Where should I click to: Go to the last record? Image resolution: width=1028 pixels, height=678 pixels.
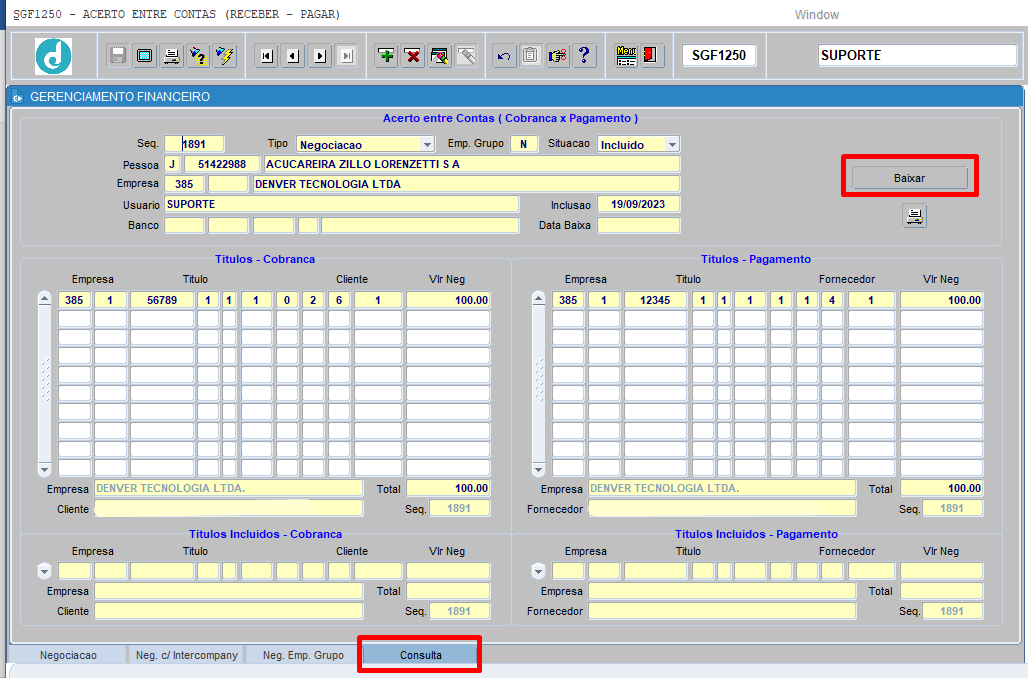click(347, 56)
